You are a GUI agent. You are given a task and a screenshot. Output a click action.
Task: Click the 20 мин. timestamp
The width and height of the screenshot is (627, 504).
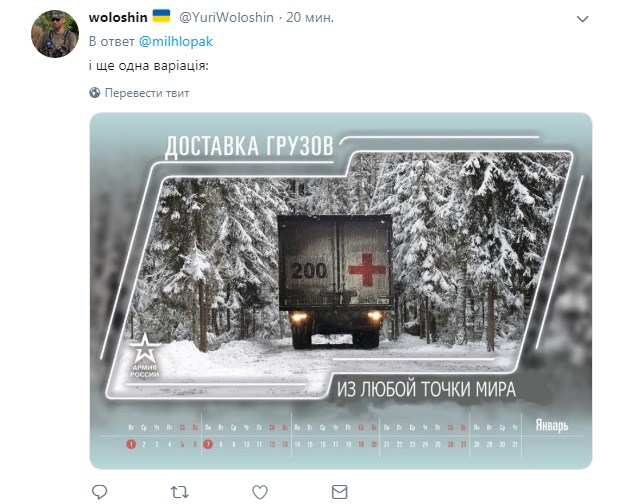point(310,17)
